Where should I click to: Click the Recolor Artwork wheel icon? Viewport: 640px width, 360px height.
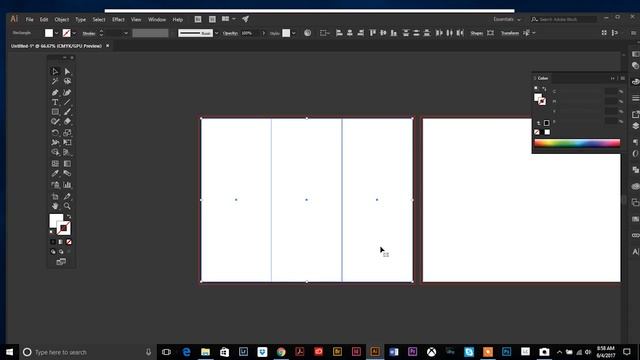[x=307, y=33]
